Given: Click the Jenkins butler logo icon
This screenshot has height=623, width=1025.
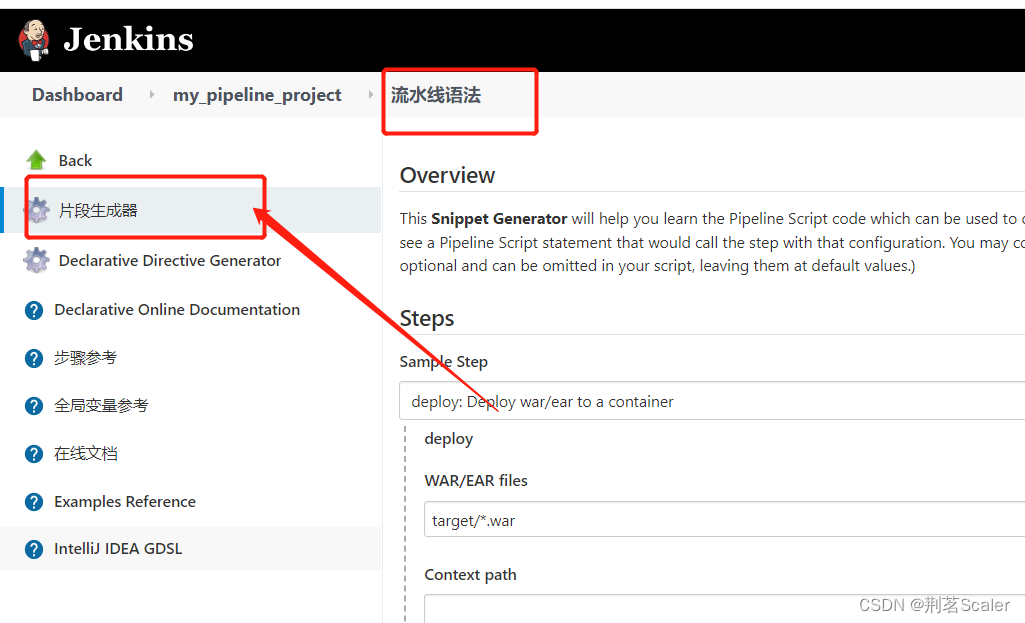Looking at the screenshot, I should pyautogui.click(x=34, y=40).
